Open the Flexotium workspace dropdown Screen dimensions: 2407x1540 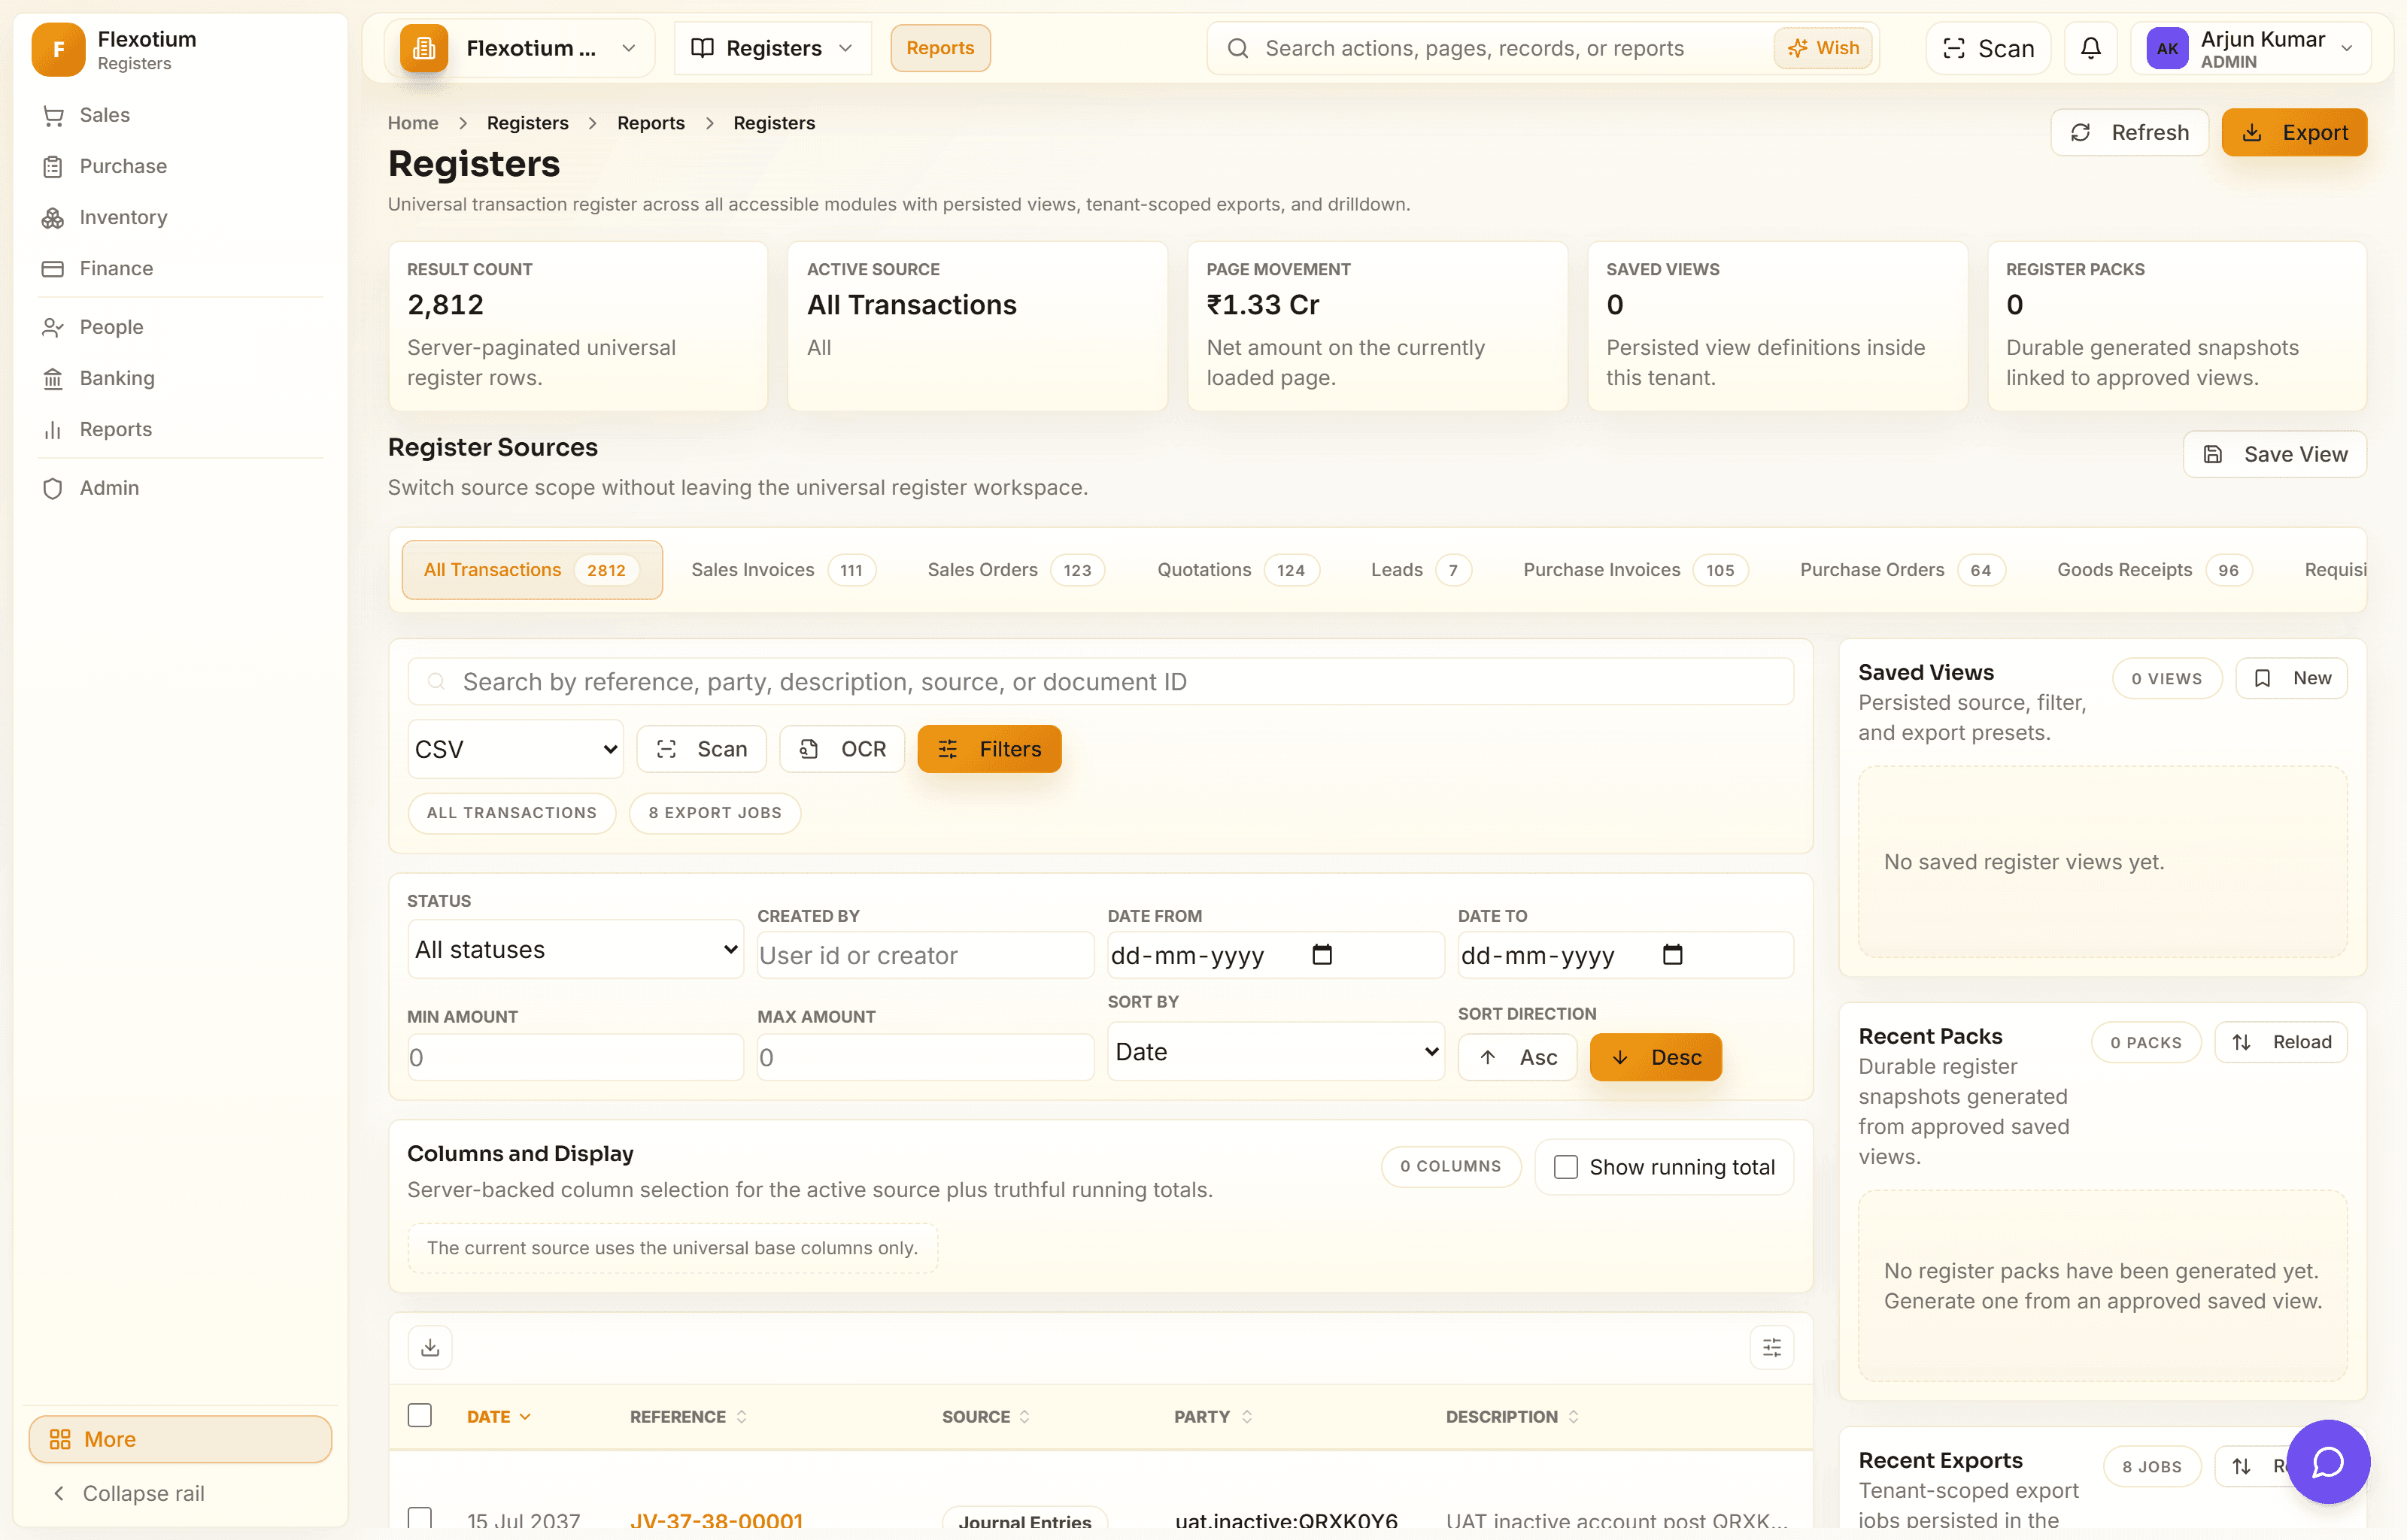[x=520, y=48]
